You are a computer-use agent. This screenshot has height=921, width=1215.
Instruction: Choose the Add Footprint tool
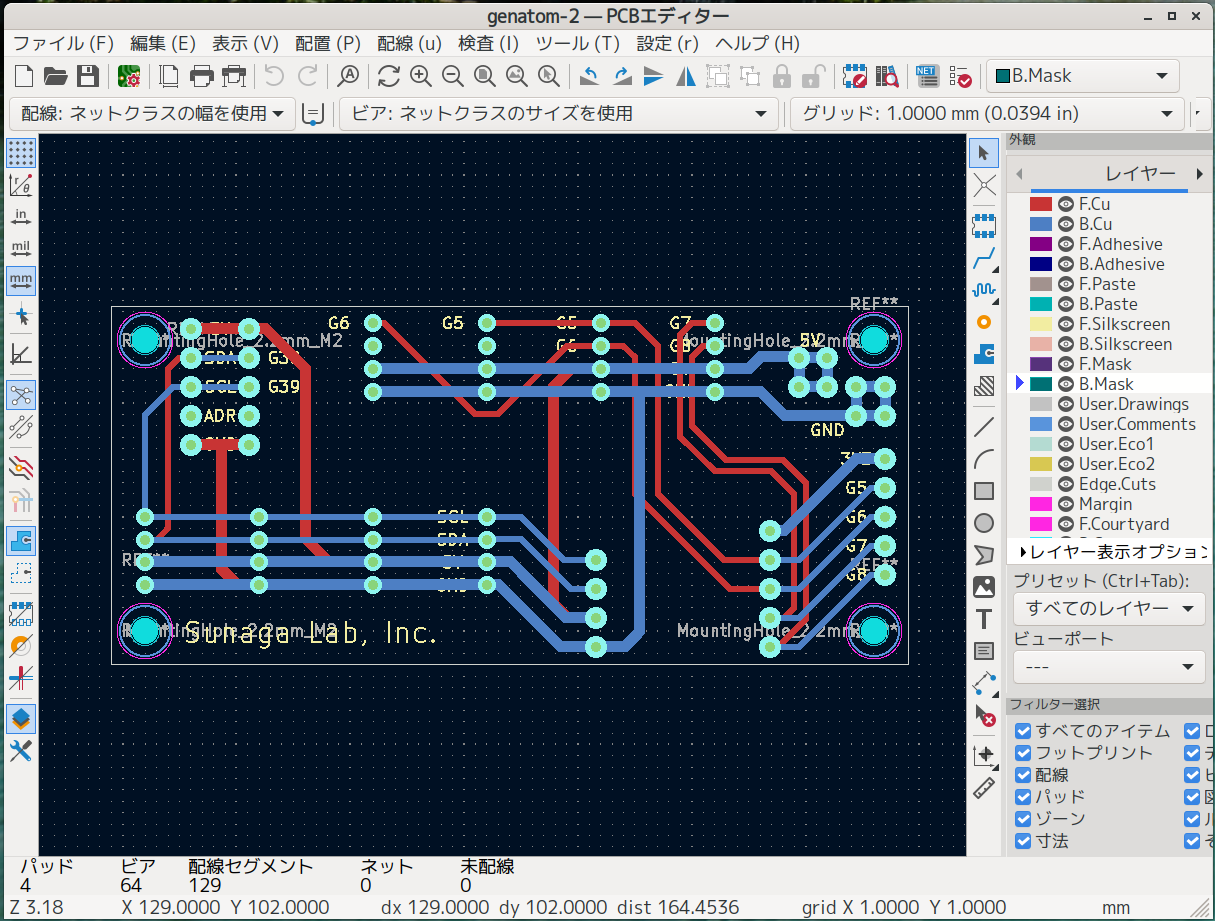point(984,224)
